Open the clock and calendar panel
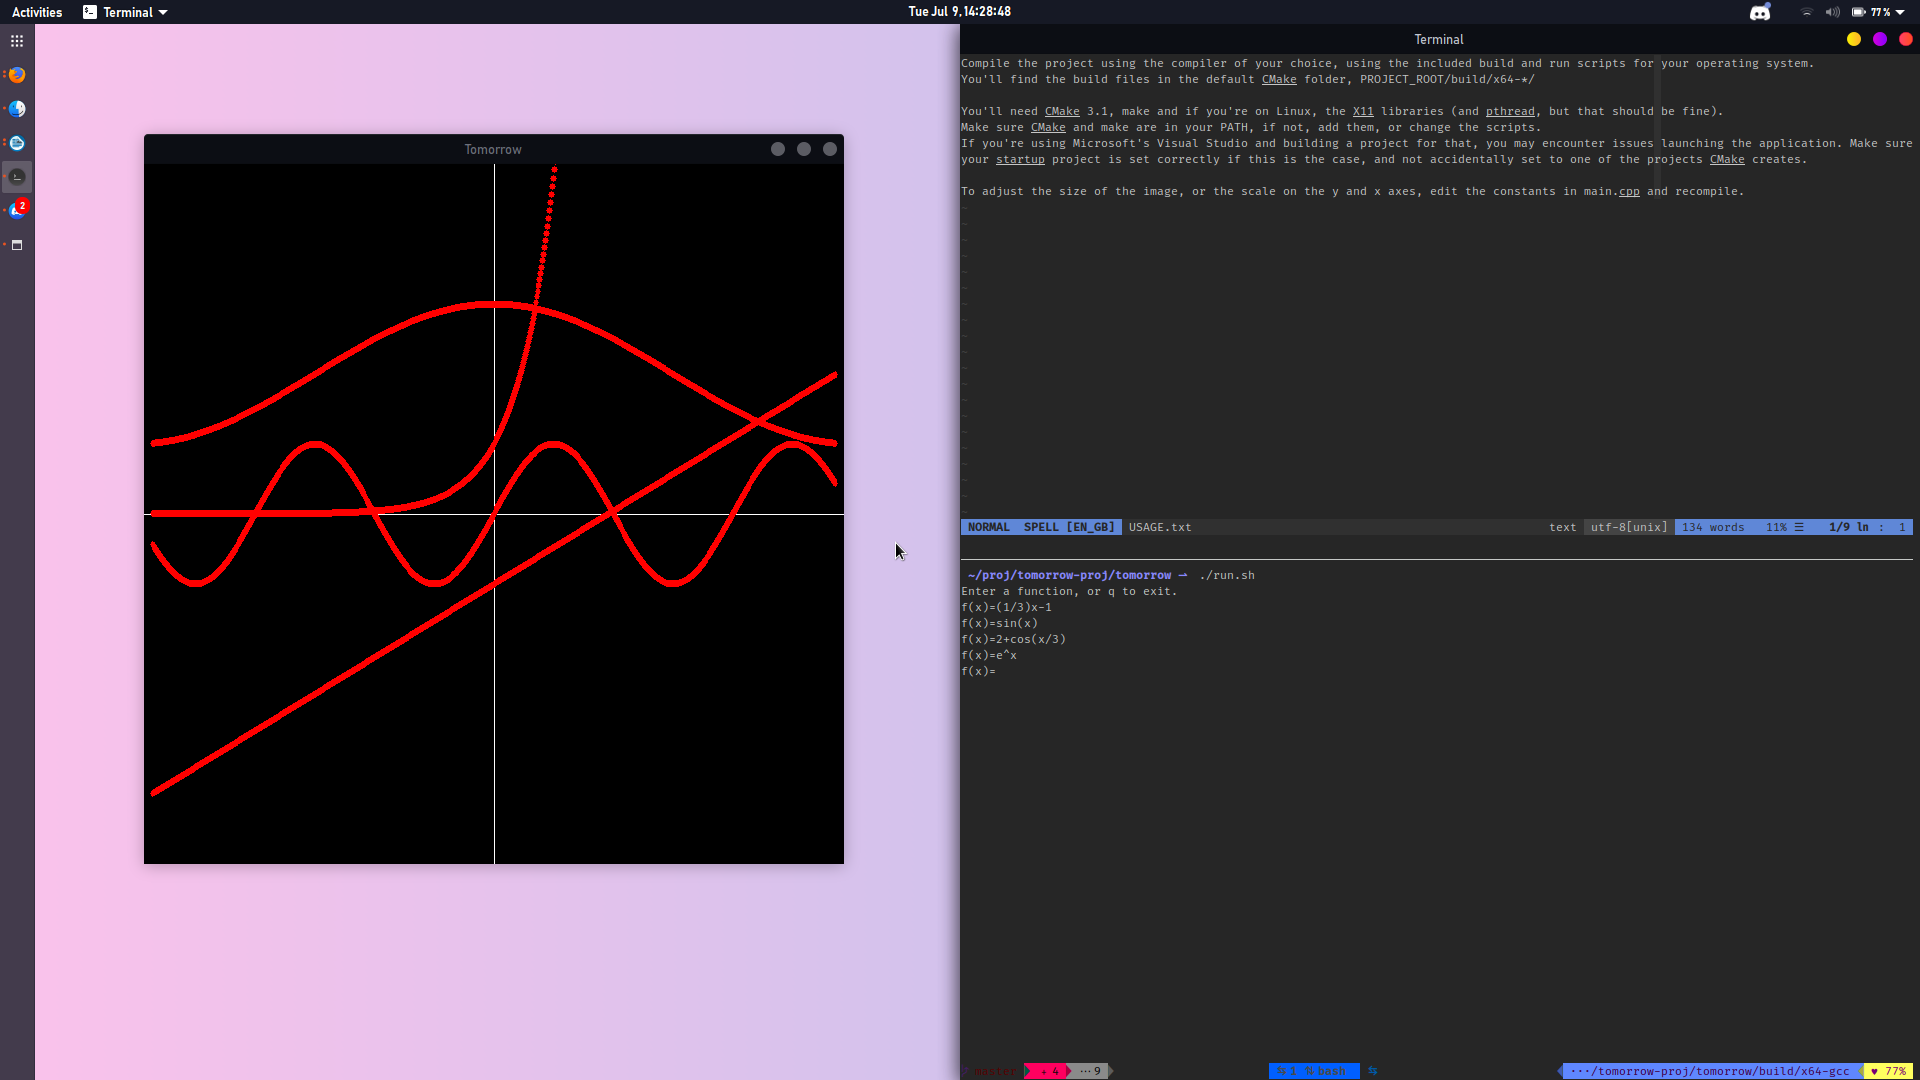Screen dimensions: 1920x1080 959,12
